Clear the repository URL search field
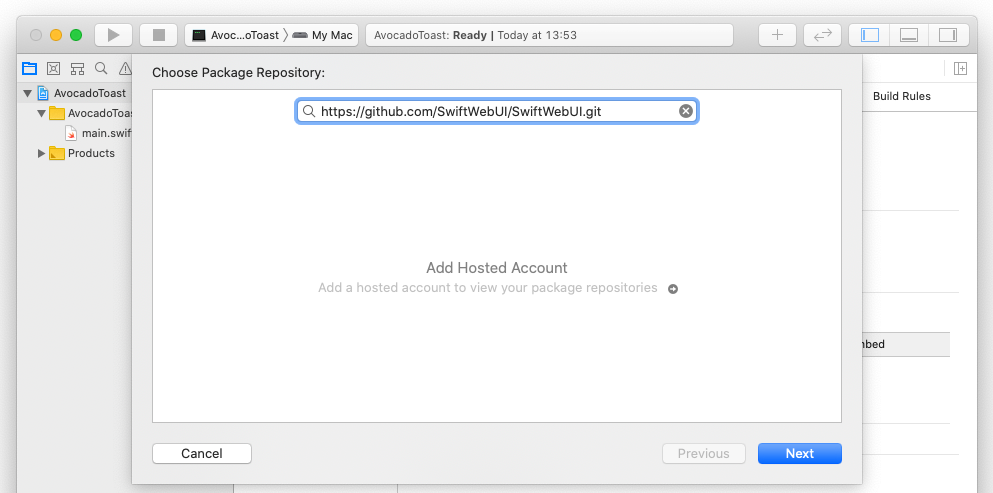 (686, 112)
